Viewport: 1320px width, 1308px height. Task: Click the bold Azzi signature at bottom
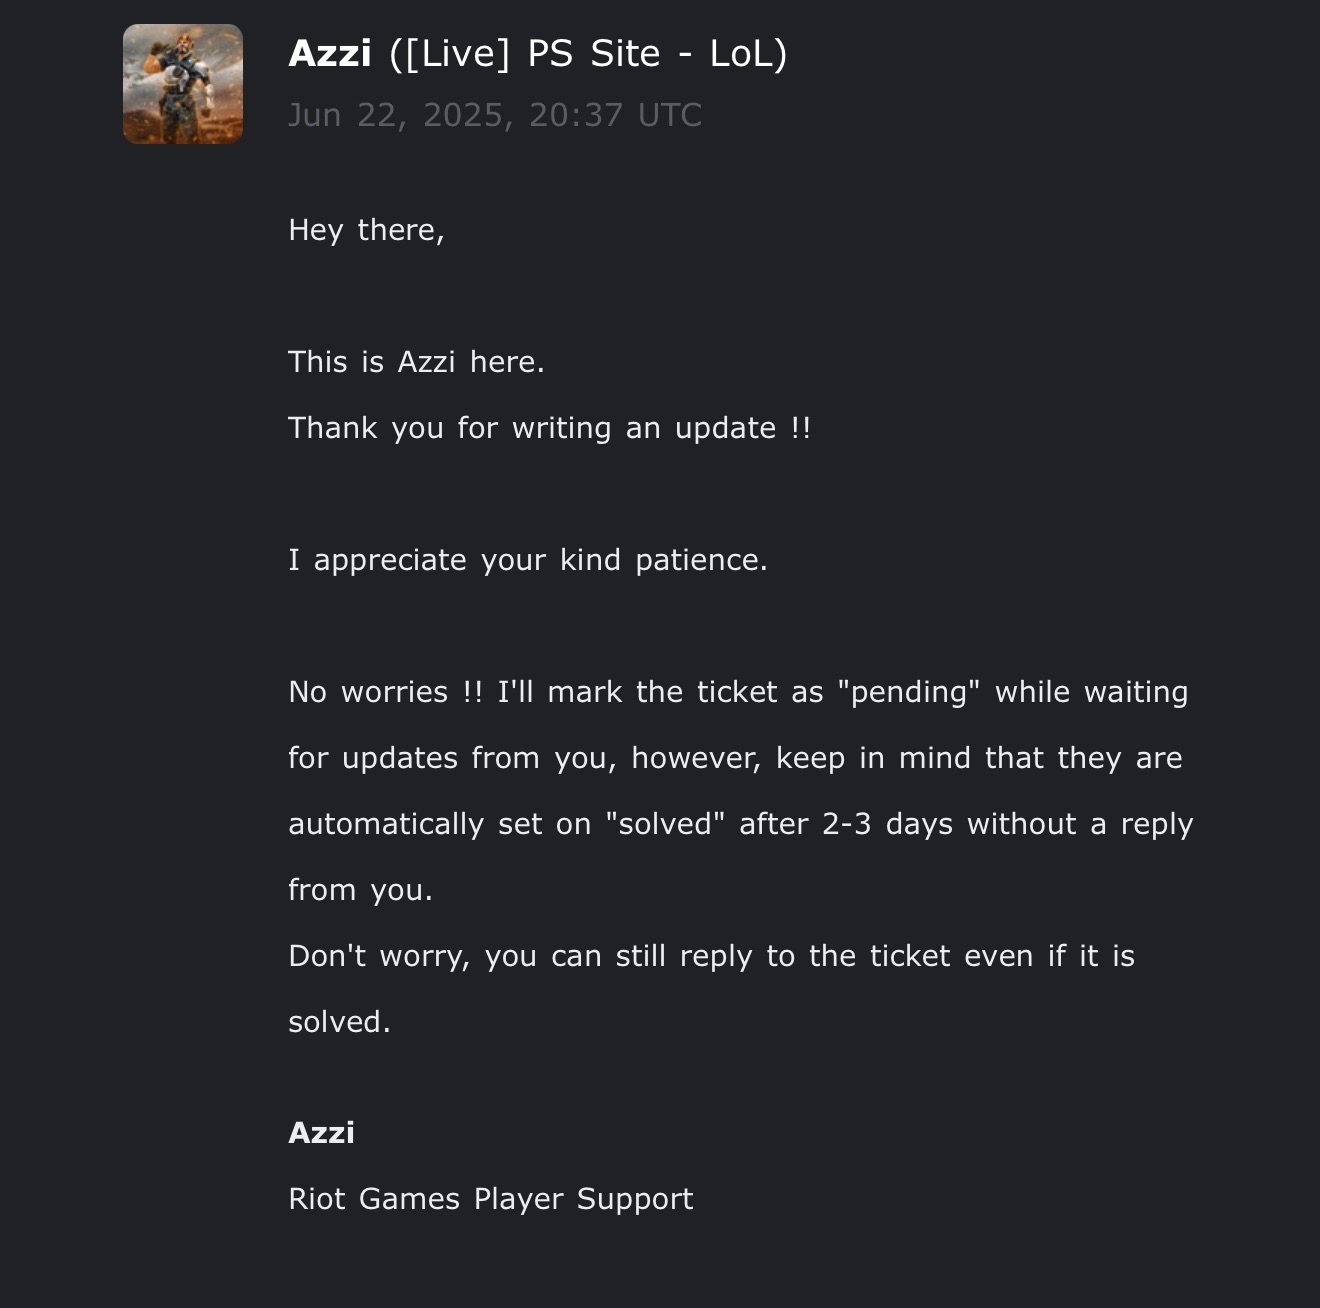(x=321, y=1132)
